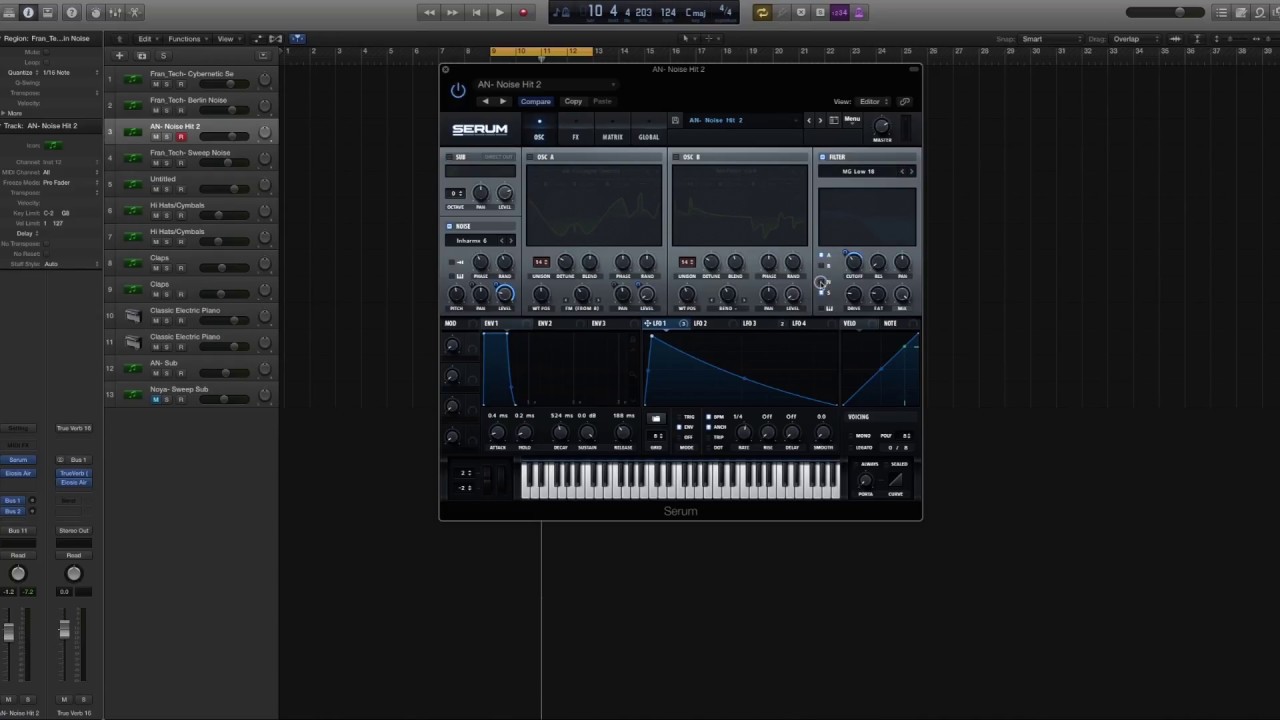Viewport: 1280px width, 720px height.
Task: Toggle the purple Count-in 1234 button
Action: pyautogui.click(x=840, y=12)
